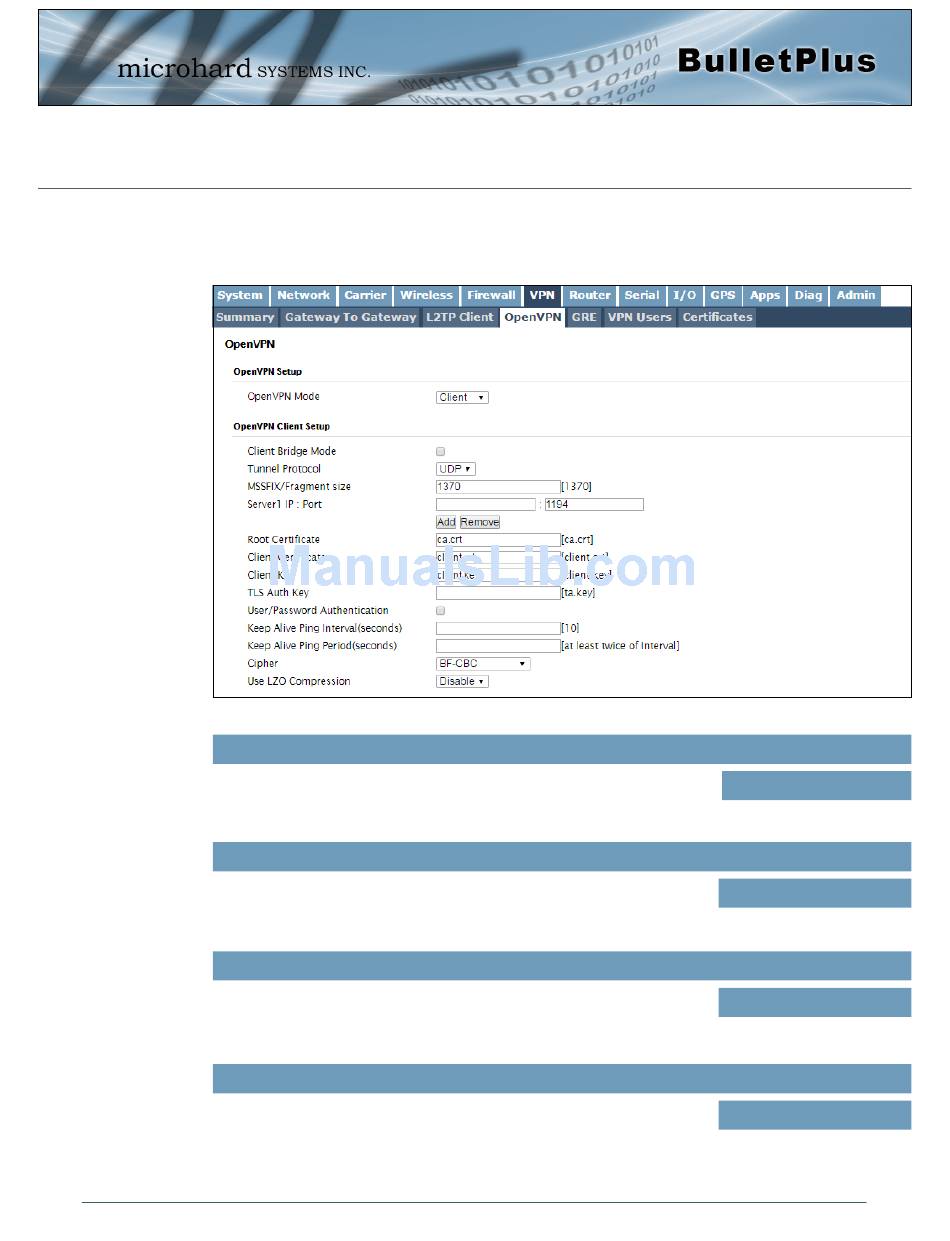Screen dimensions: 950x1241
Task: Open the Gateway To Gateway sub-tab
Action: [x=350, y=318]
